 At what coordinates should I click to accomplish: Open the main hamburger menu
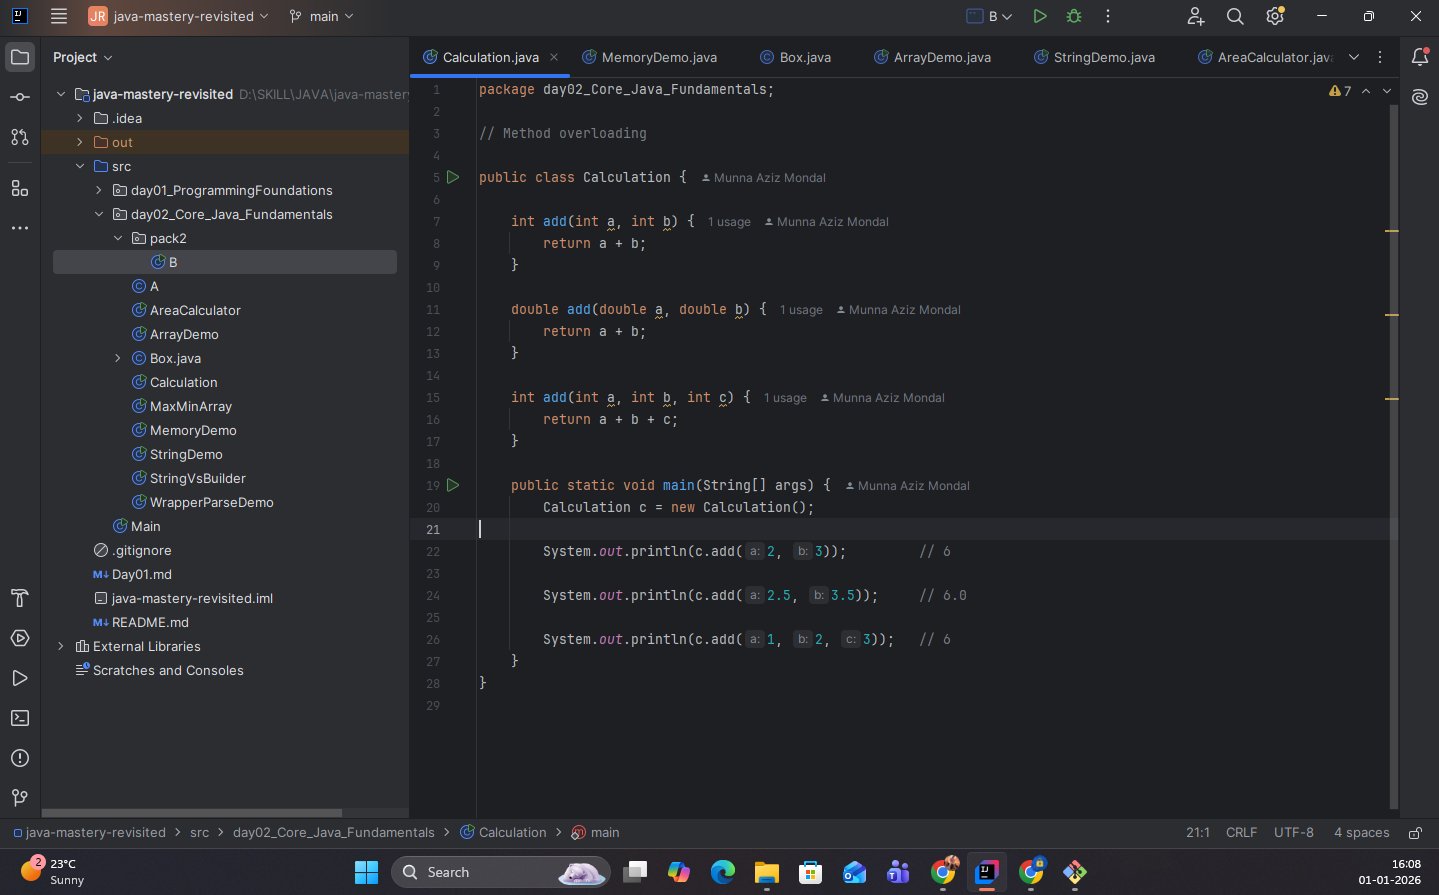[59, 16]
